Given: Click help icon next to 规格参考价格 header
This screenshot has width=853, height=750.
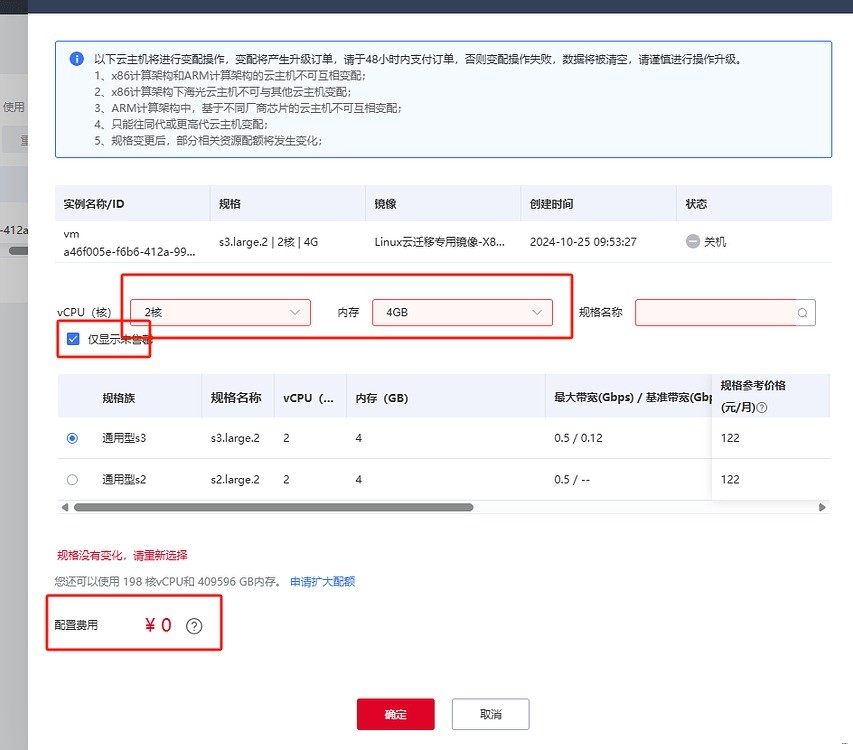Looking at the screenshot, I should (763, 408).
